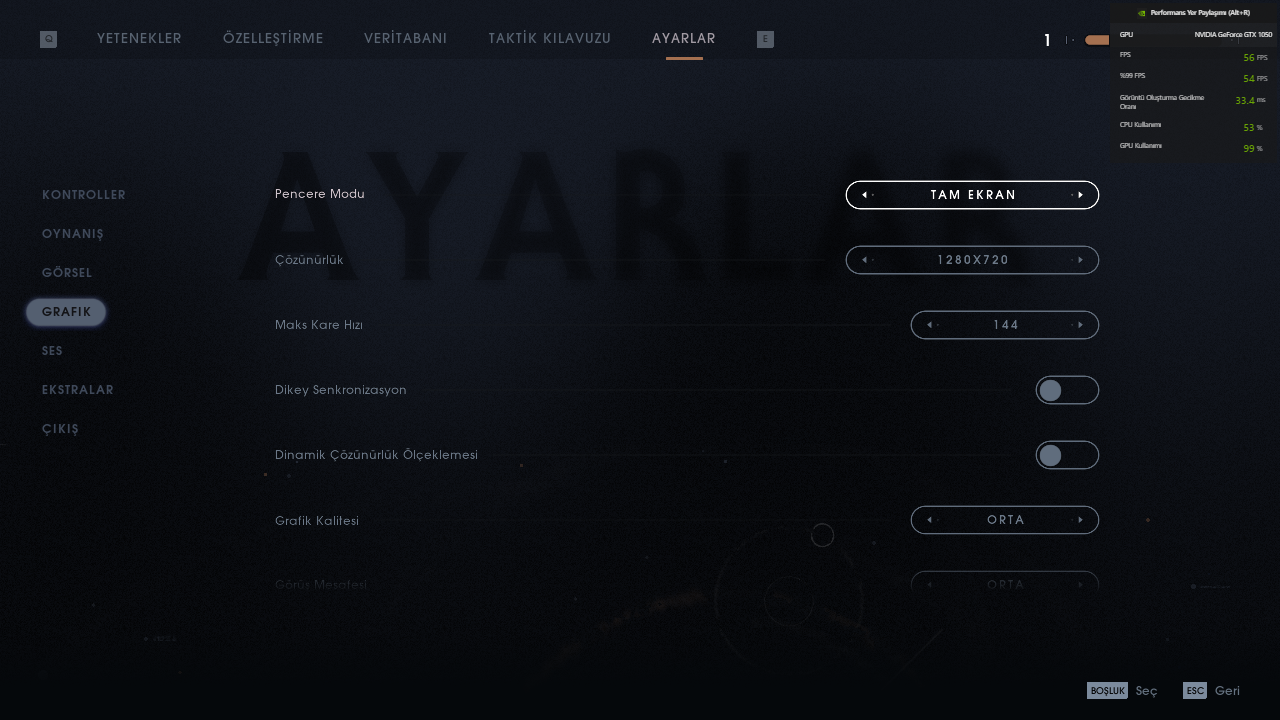Viewport: 1280px width, 720px height.
Task: Select Kontroller in settings sidebar
Action: pos(84,195)
